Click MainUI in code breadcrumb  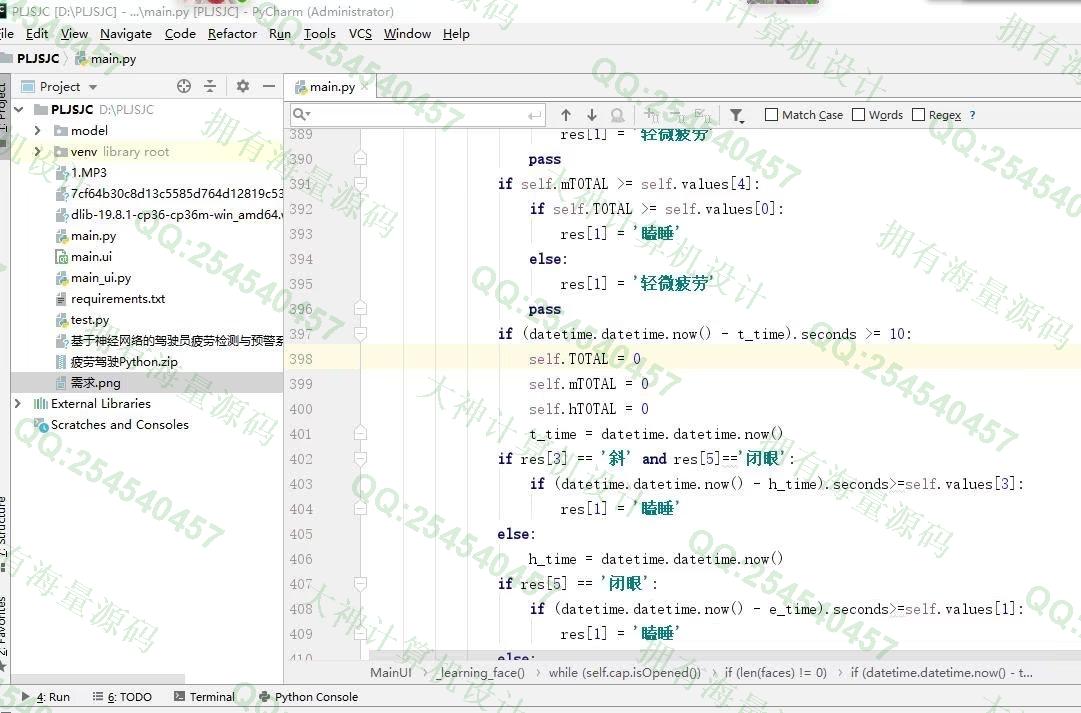(390, 672)
